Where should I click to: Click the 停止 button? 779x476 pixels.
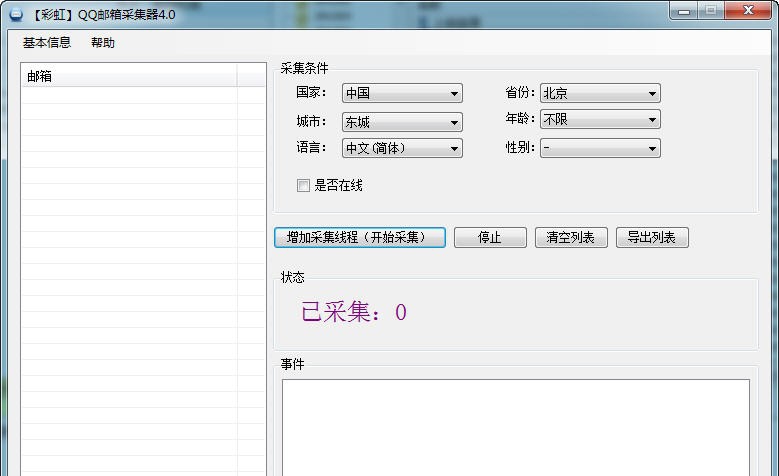coord(490,238)
